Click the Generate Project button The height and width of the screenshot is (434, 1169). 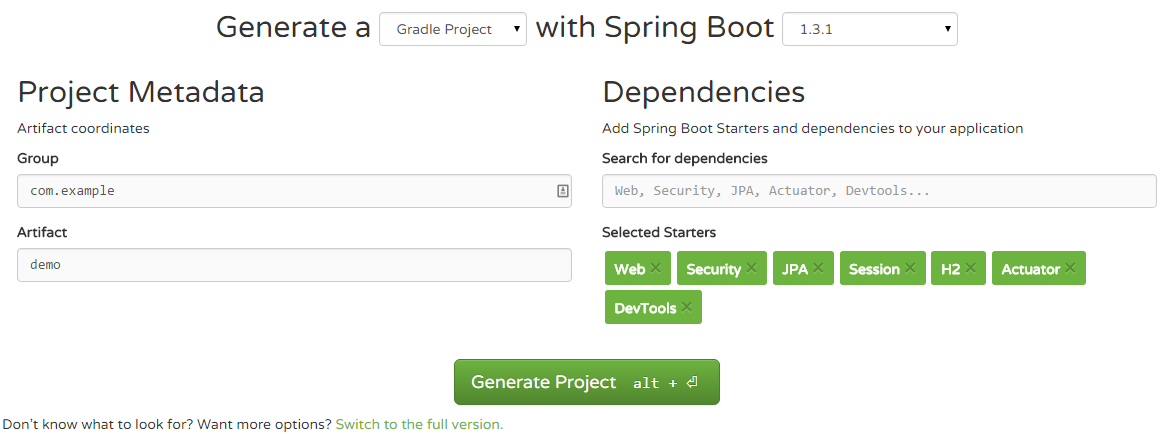point(587,382)
